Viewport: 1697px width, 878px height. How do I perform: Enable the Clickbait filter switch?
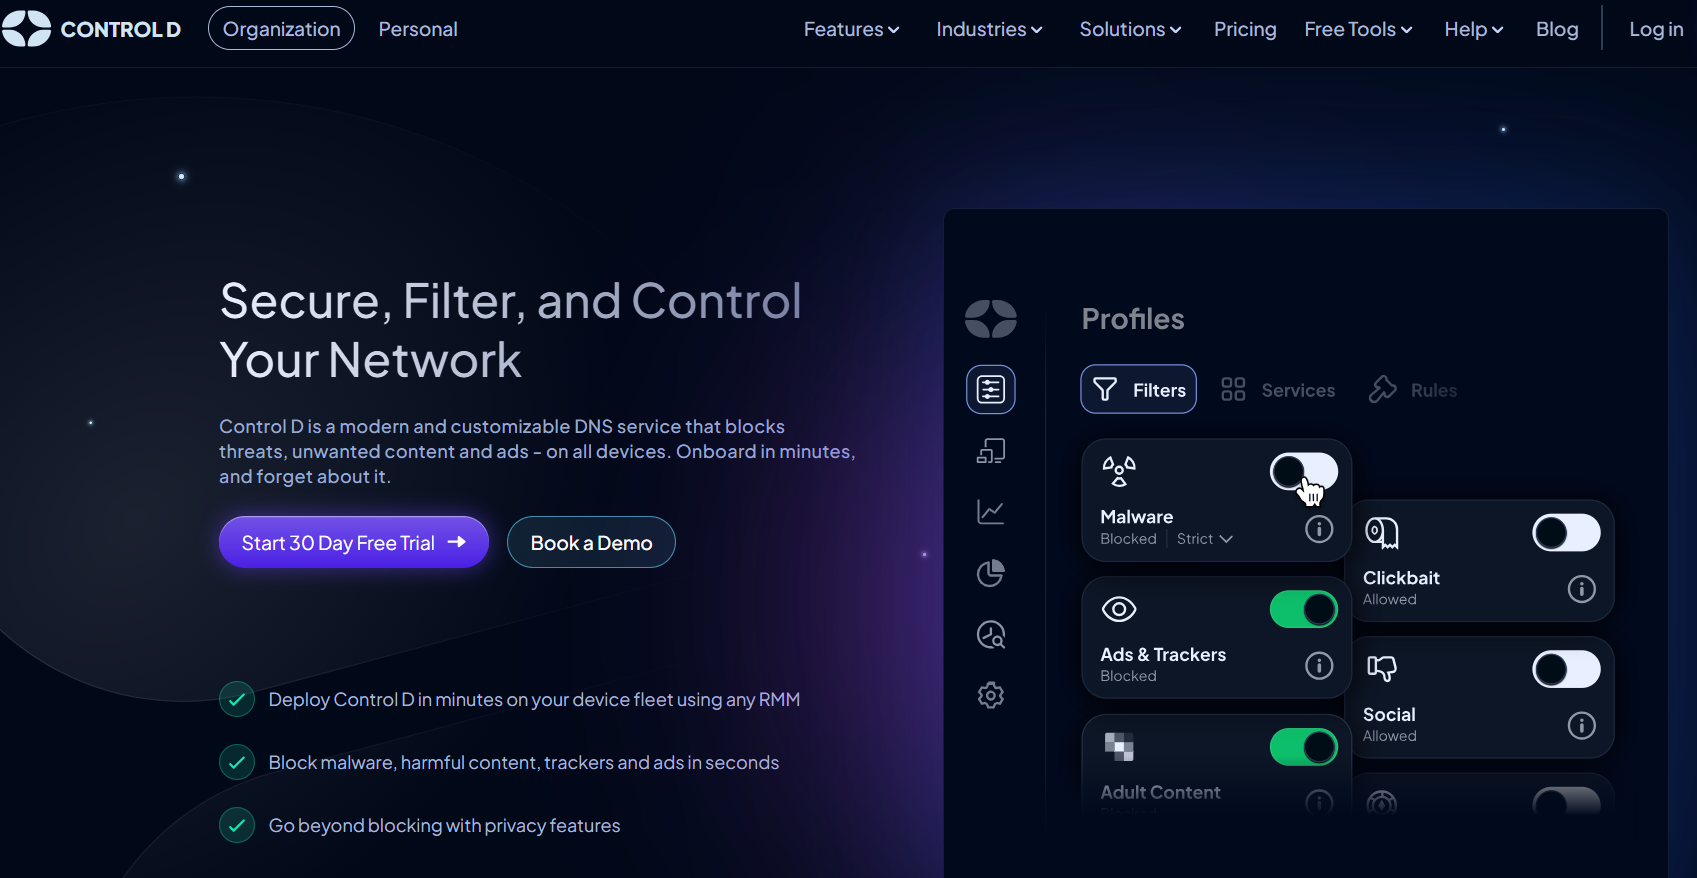pyautogui.click(x=1567, y=533)
